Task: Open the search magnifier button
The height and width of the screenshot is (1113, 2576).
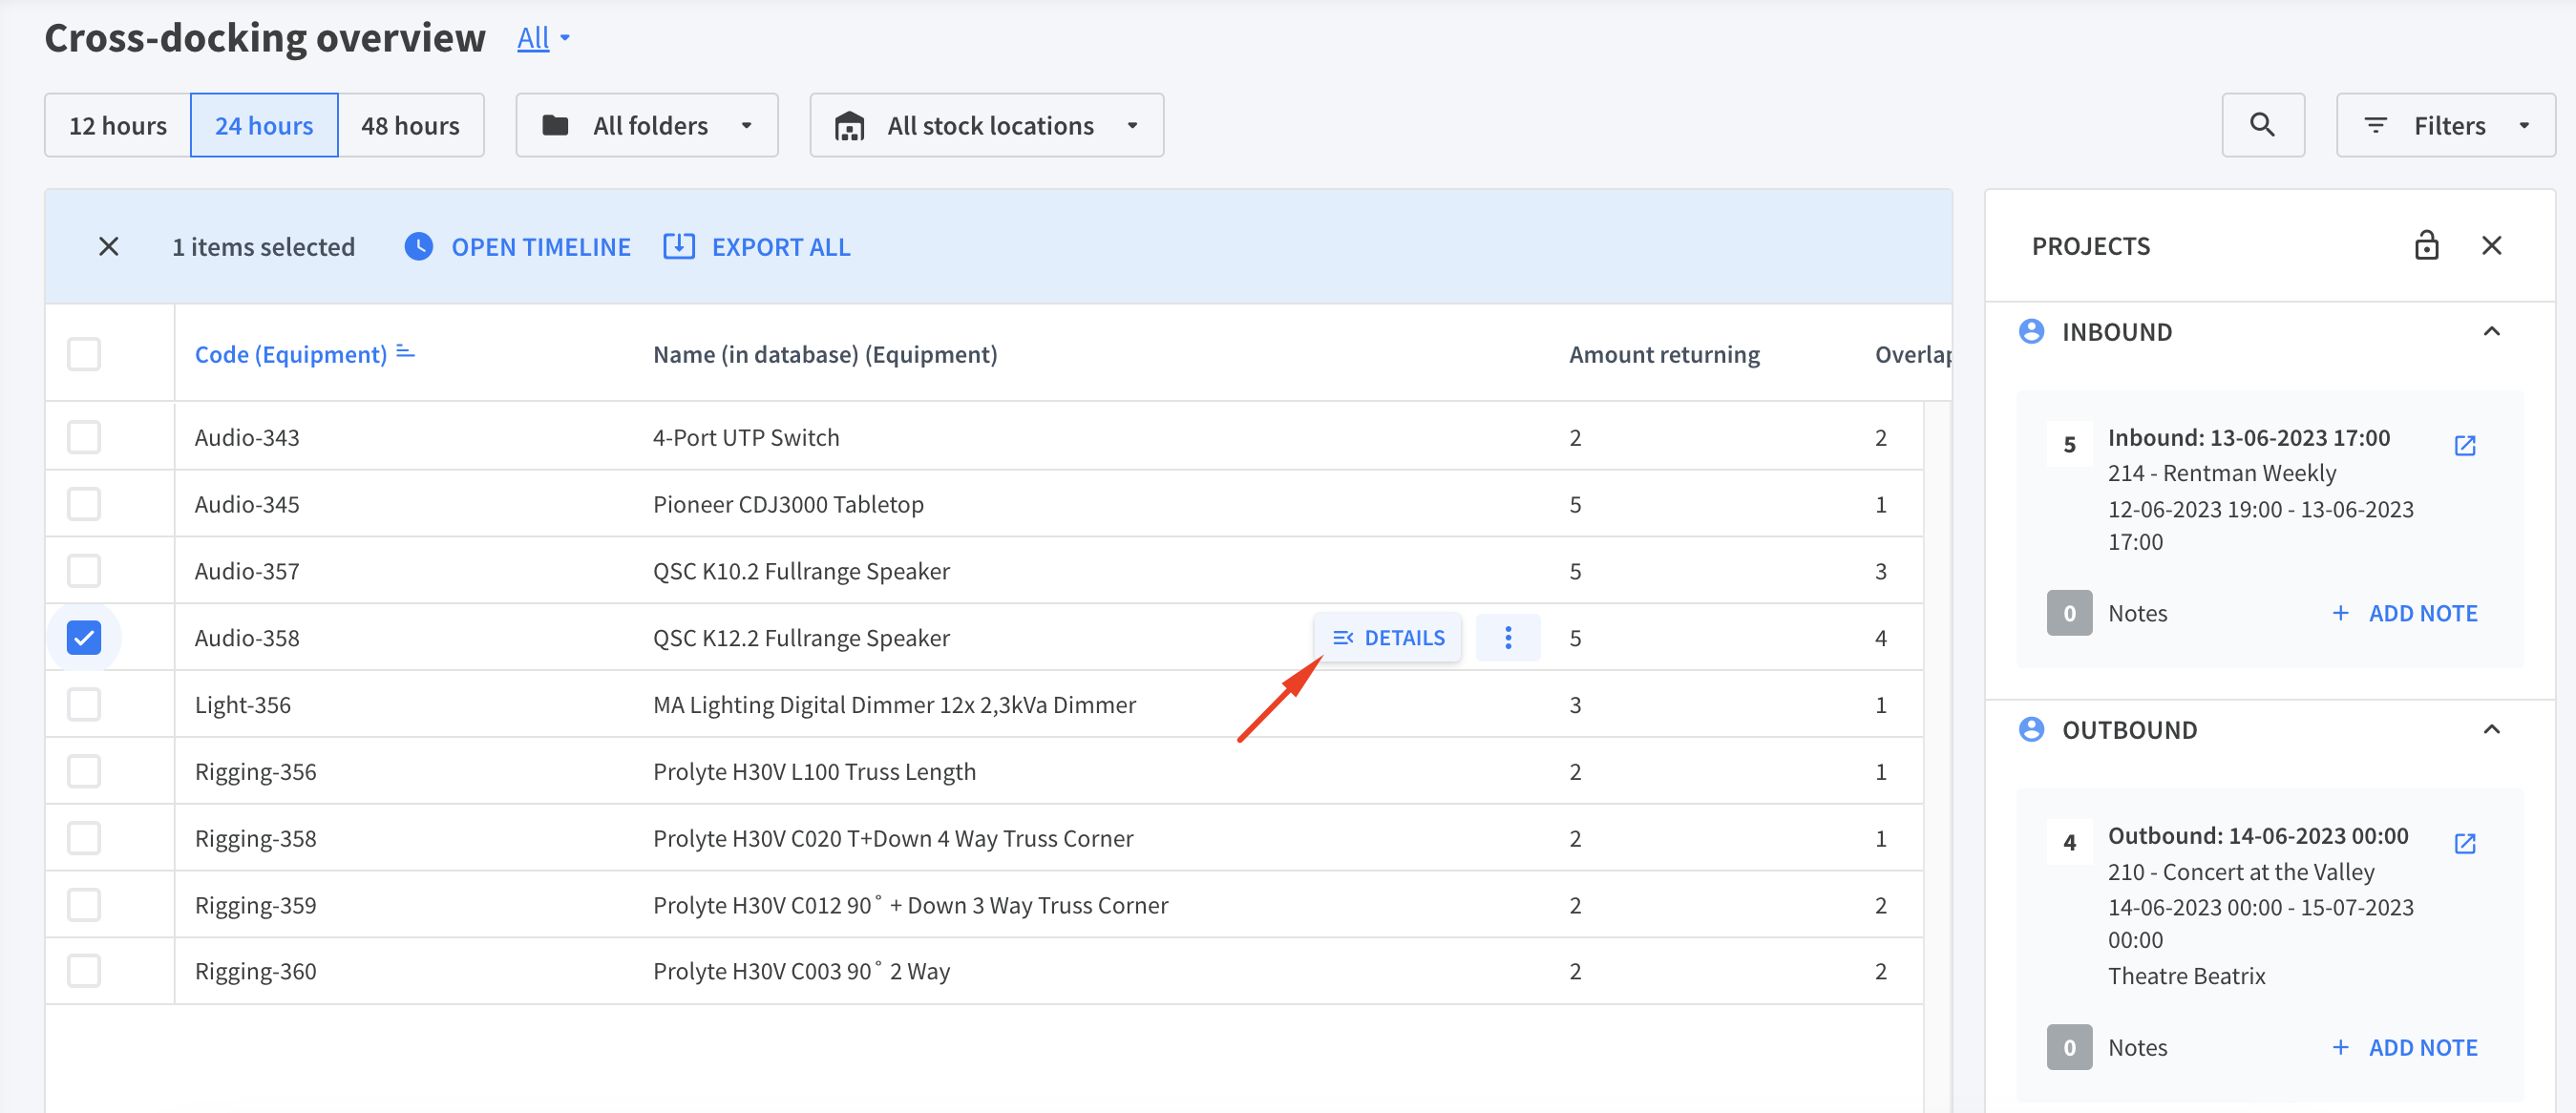Action: pos(2262,125)
